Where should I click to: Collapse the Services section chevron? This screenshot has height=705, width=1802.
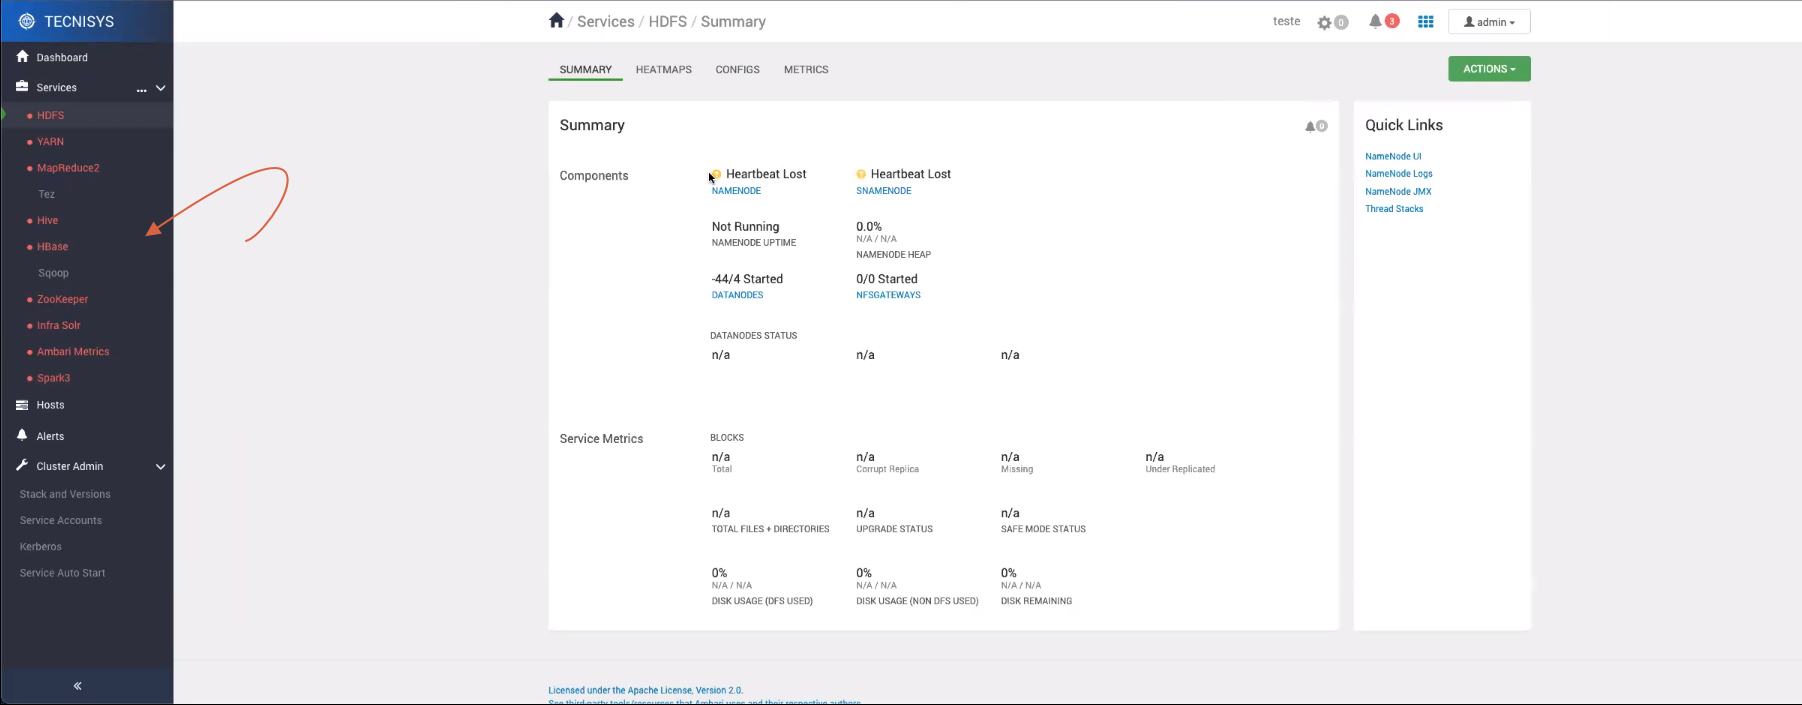click(160, 88)
